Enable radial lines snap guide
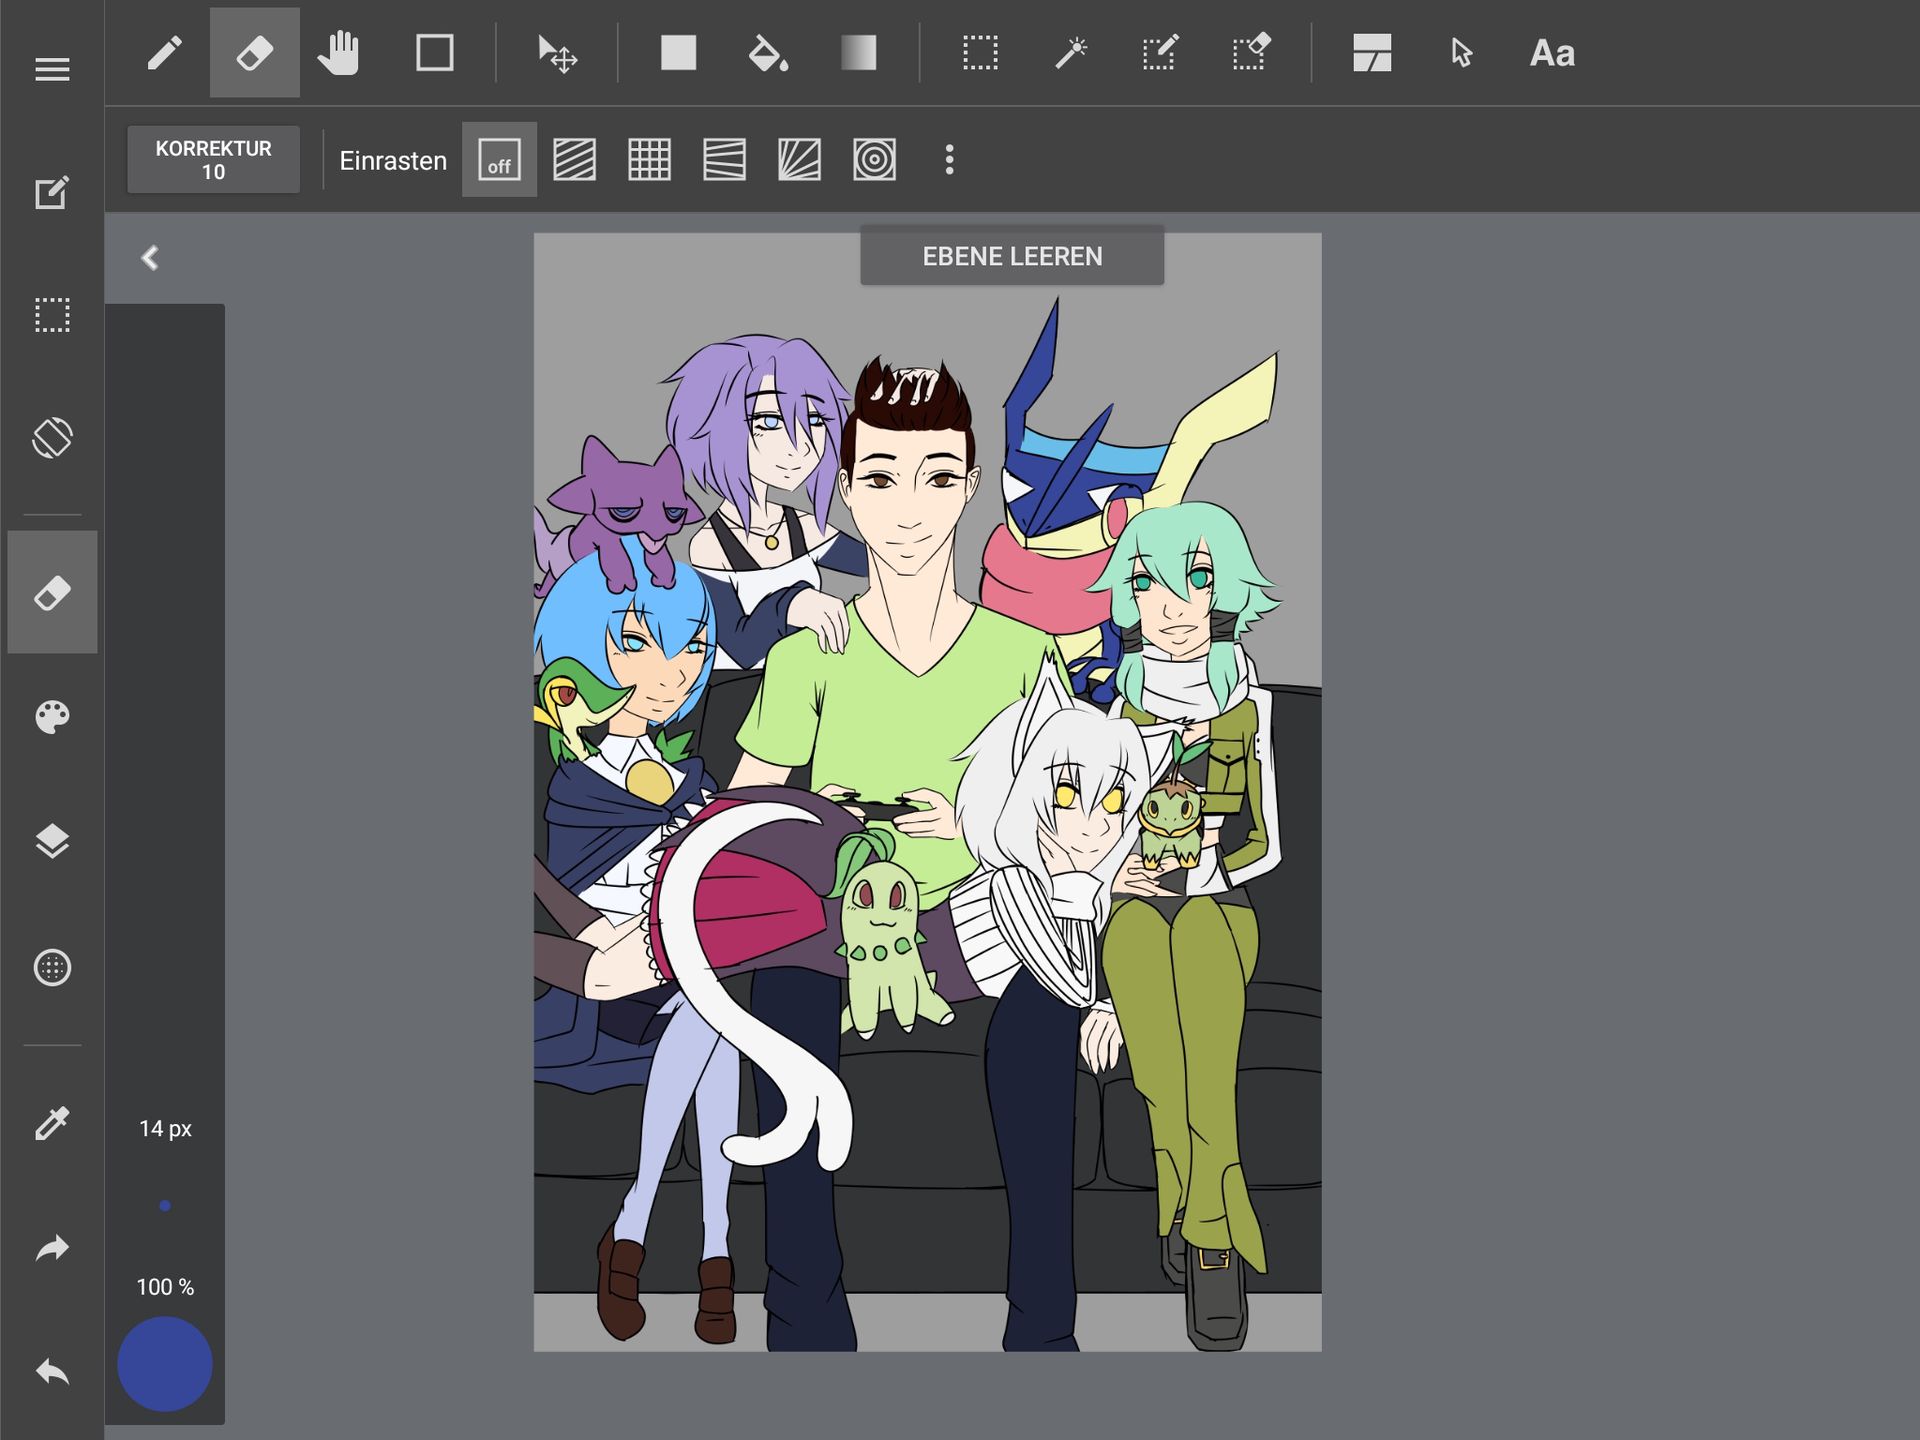 pyautogui.click(x=799, y=160)
